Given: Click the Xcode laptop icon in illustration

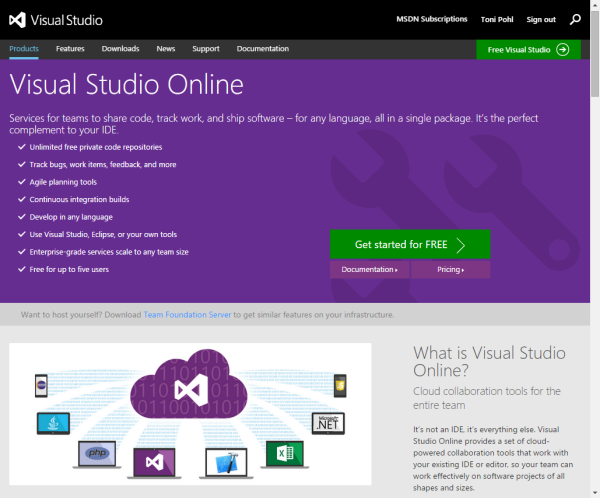Looking at the screenshot, I should pyautogui.click(x=224, y=461).
